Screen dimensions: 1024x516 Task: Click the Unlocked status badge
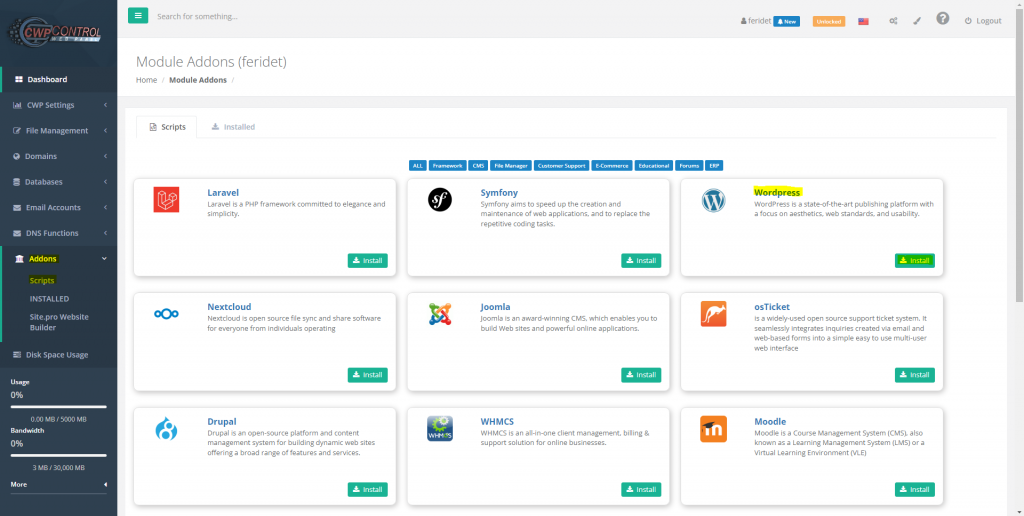tap(829, 21)
